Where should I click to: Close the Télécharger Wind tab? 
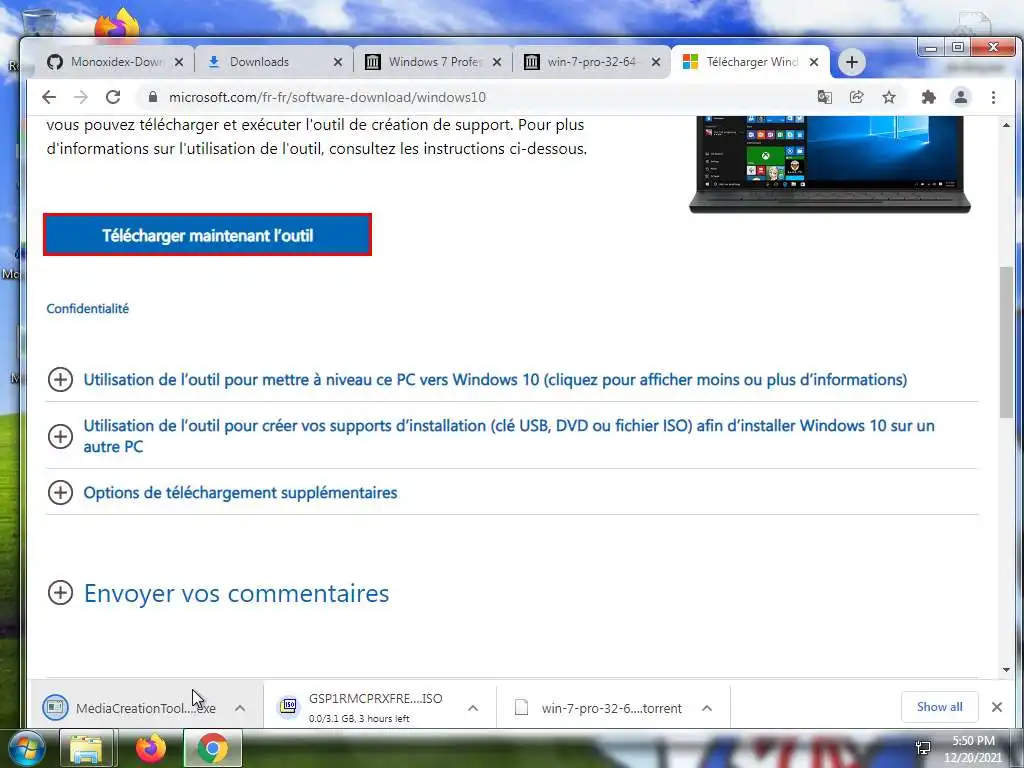pyautogui.click(x=814, y=62)
